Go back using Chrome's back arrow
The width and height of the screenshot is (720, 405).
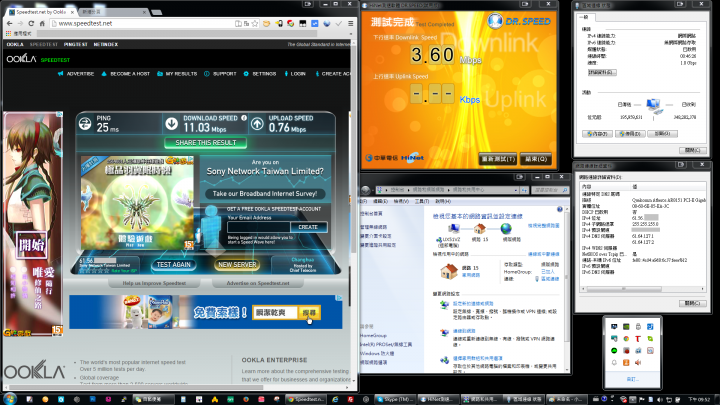pos(9,23)
